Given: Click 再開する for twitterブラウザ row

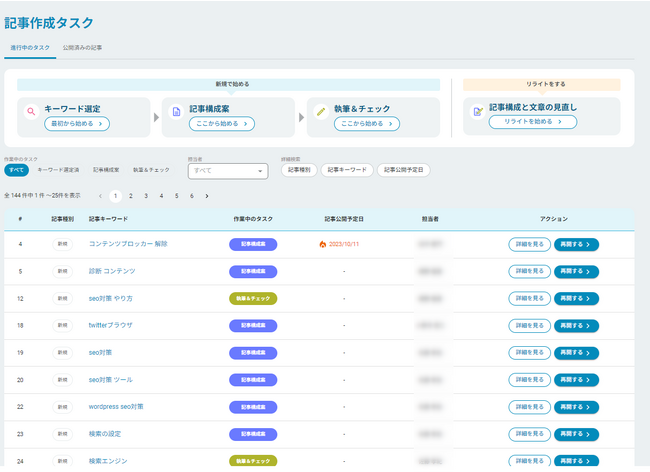Looking at the screenshot, I should 576,326.
